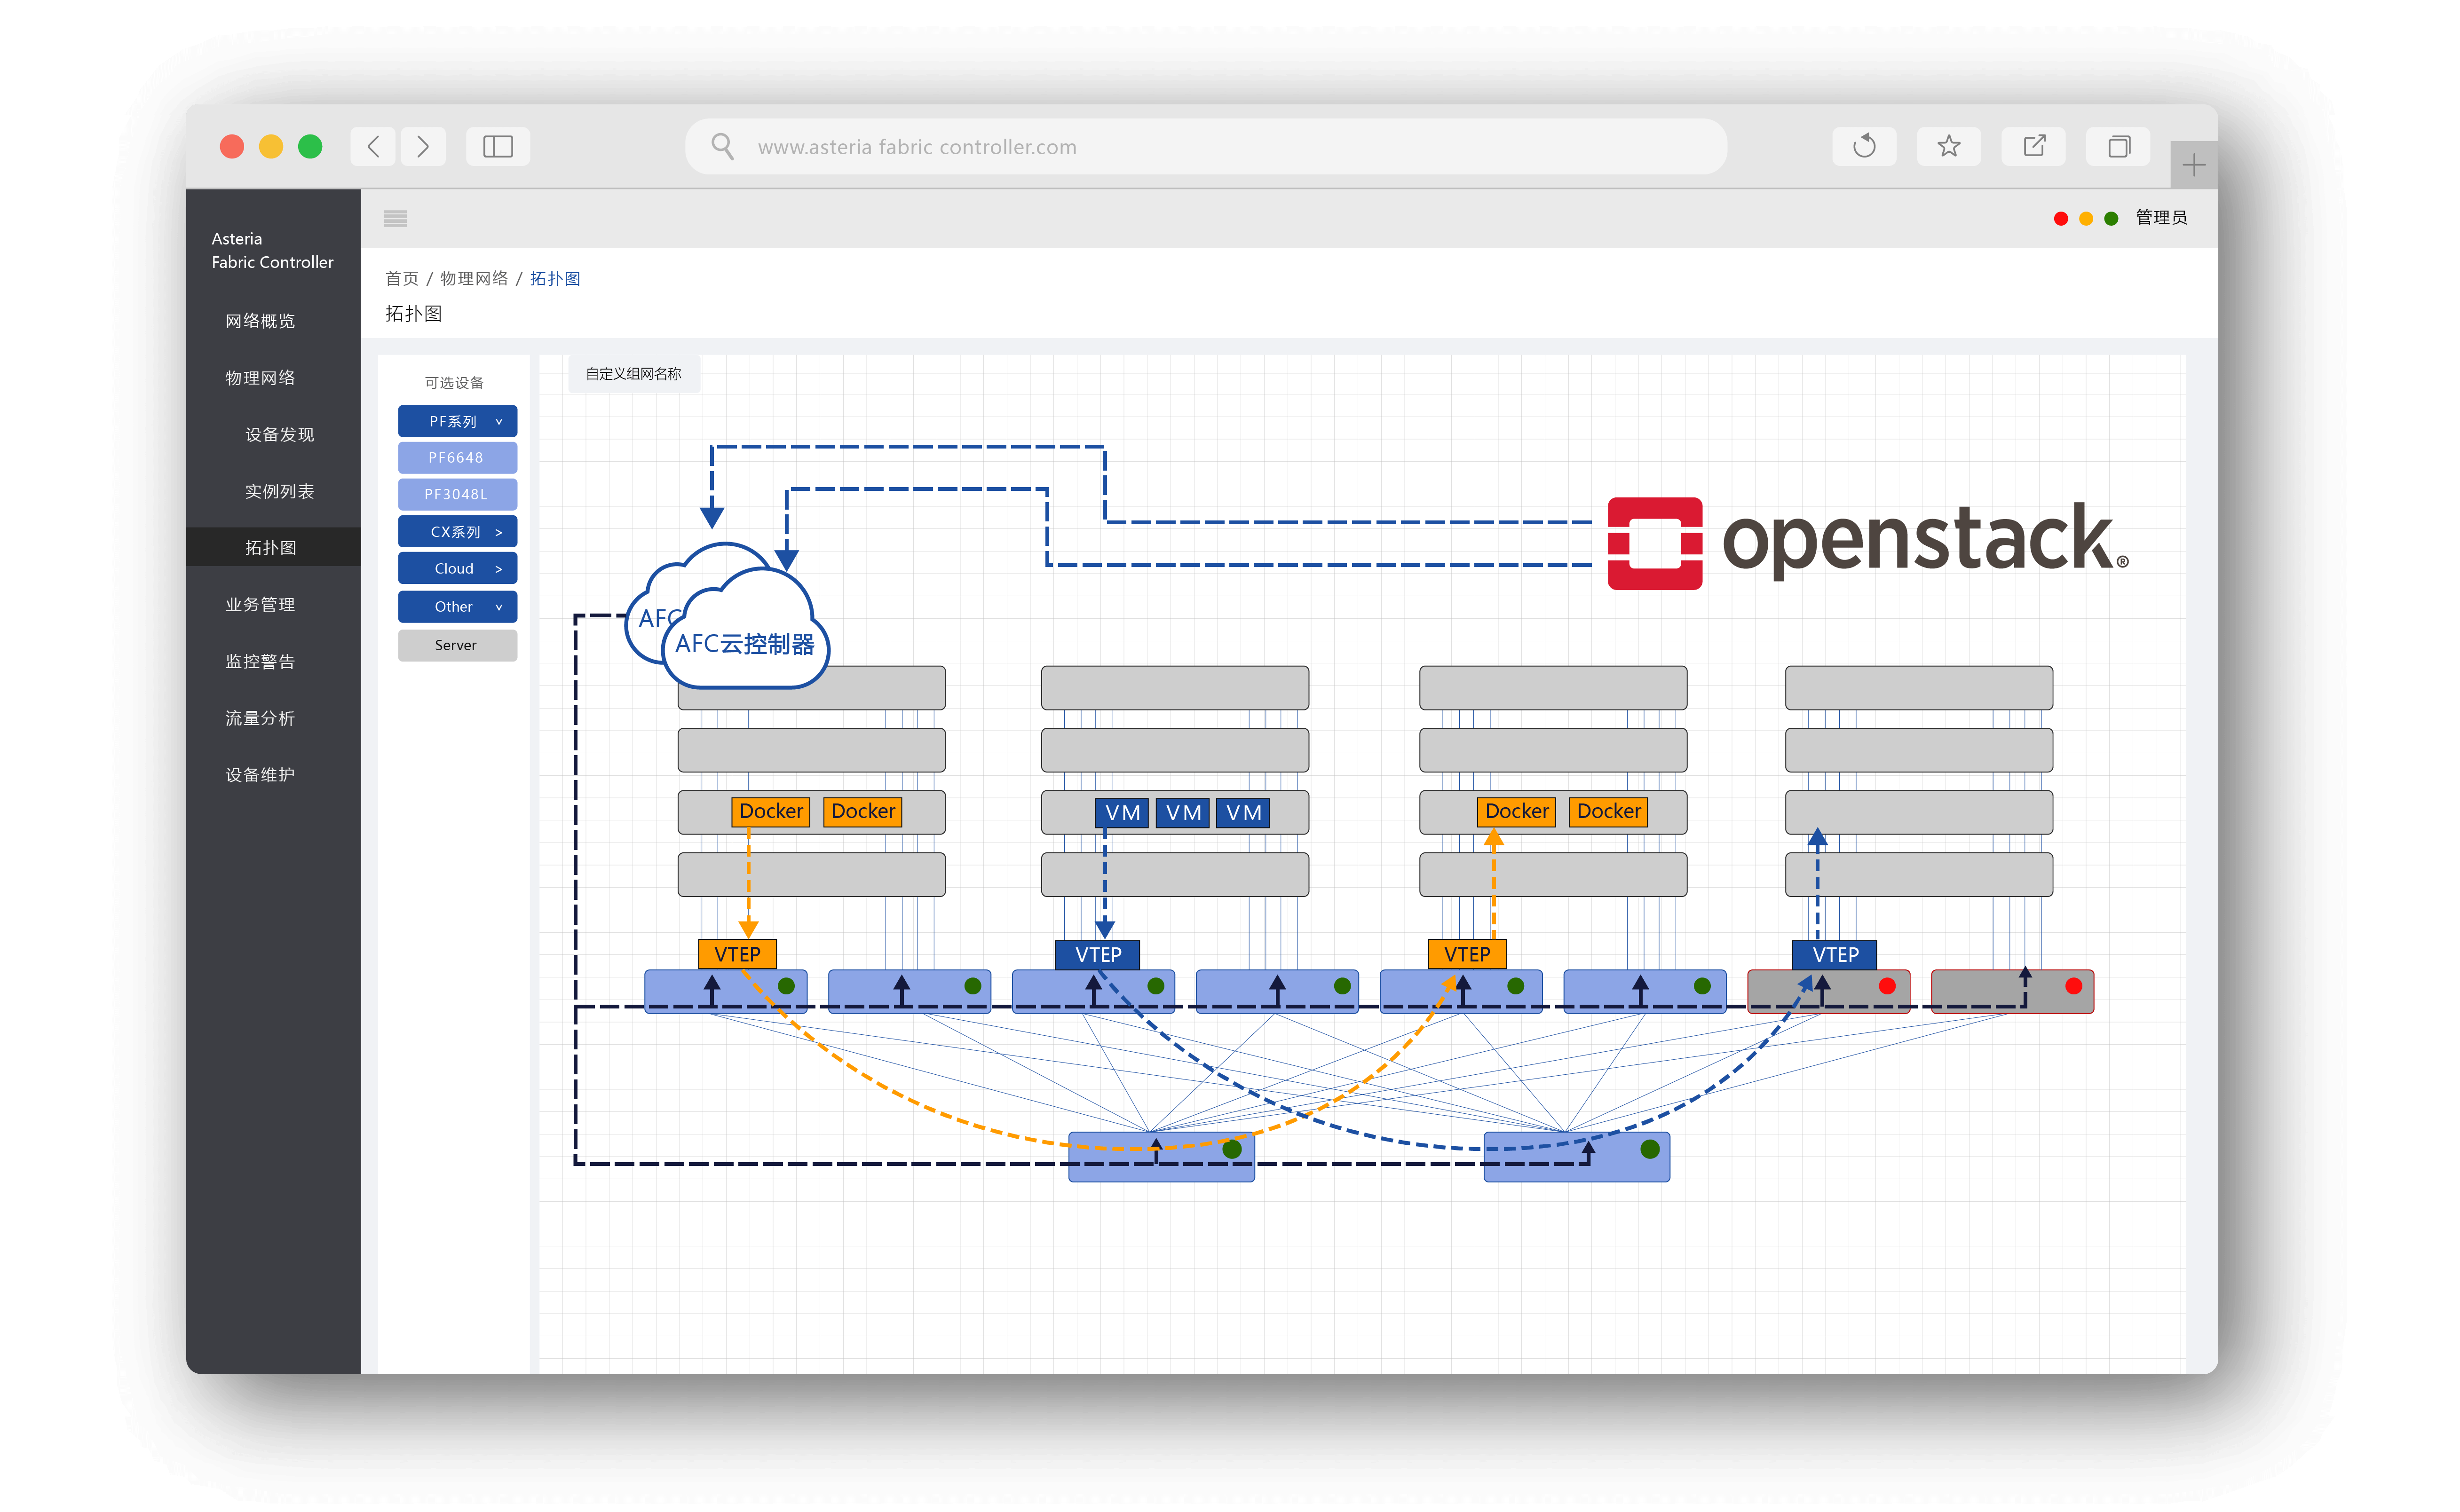Click the second Docker box in third rack
This screenshot has width=2460, height=1512.
[x=1609, y=812]
